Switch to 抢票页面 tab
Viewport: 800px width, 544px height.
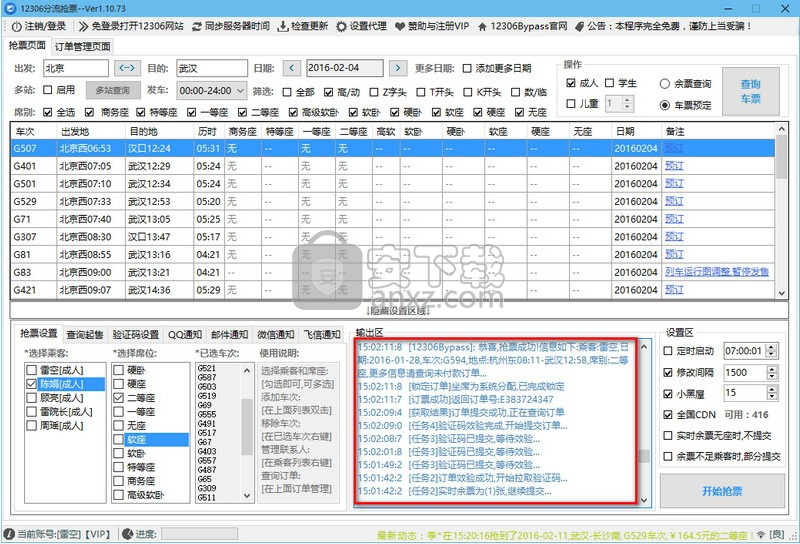coord(27,45)
